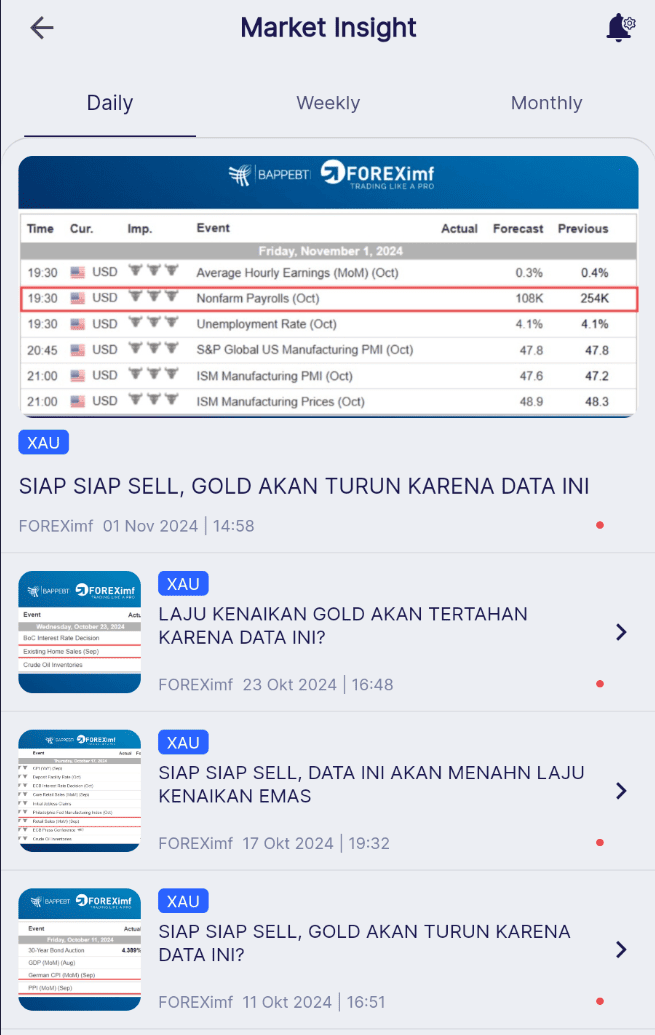Click the BAPPEBTI logo in the banner
This screenshot has height=1035, width=655.
tap(269, 174)
